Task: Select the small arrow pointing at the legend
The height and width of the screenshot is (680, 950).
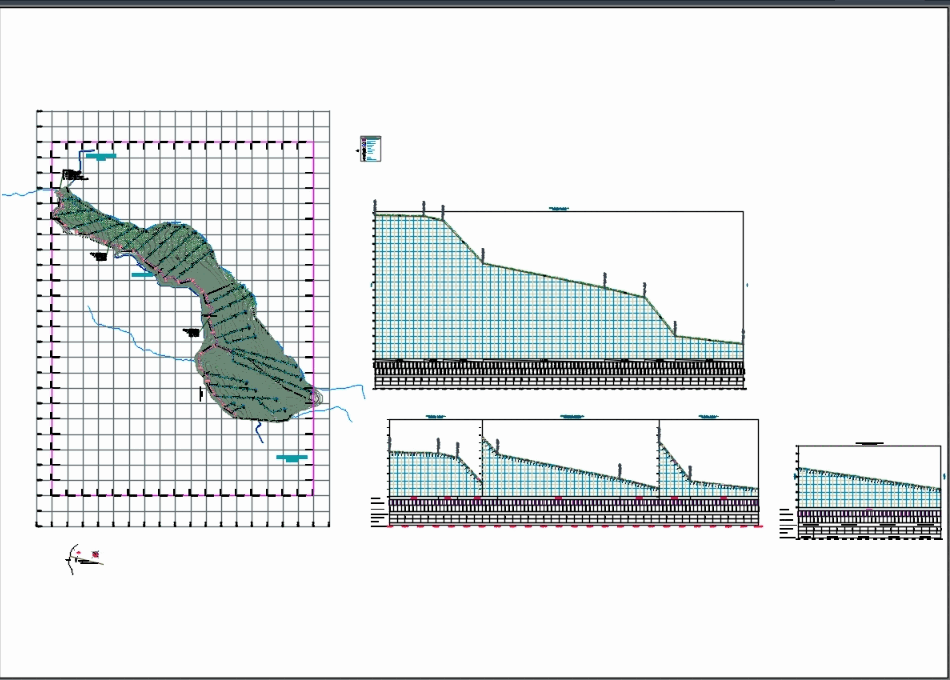Action: tap(357, 150)
